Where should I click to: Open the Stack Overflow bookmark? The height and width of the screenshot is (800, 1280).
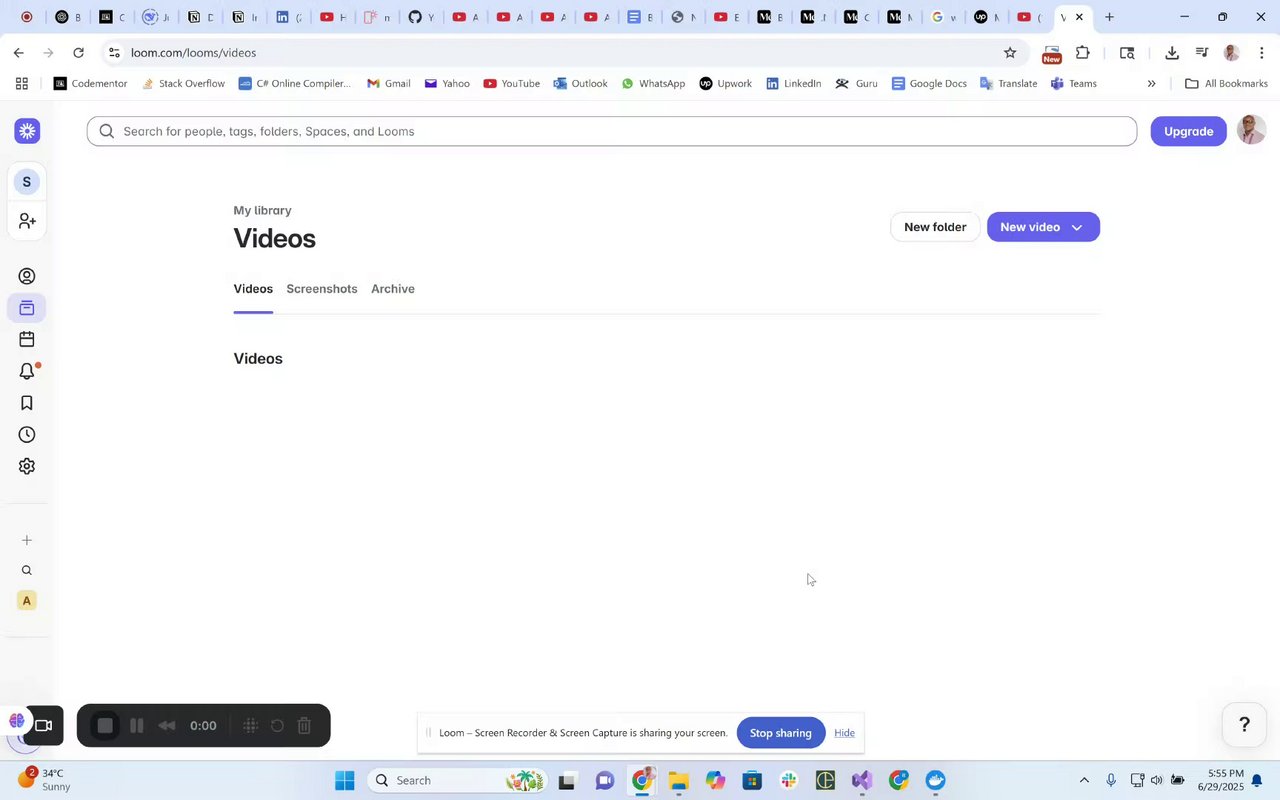pos(183,84)
